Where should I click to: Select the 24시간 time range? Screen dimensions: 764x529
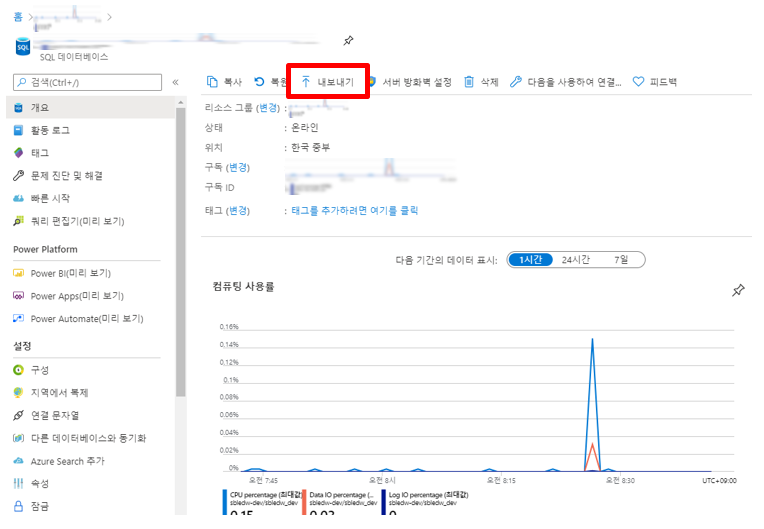coord(575,260)
